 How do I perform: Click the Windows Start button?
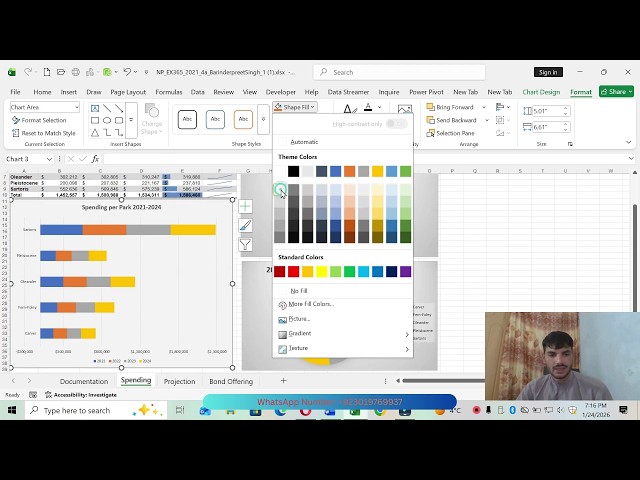click(12, 410)
